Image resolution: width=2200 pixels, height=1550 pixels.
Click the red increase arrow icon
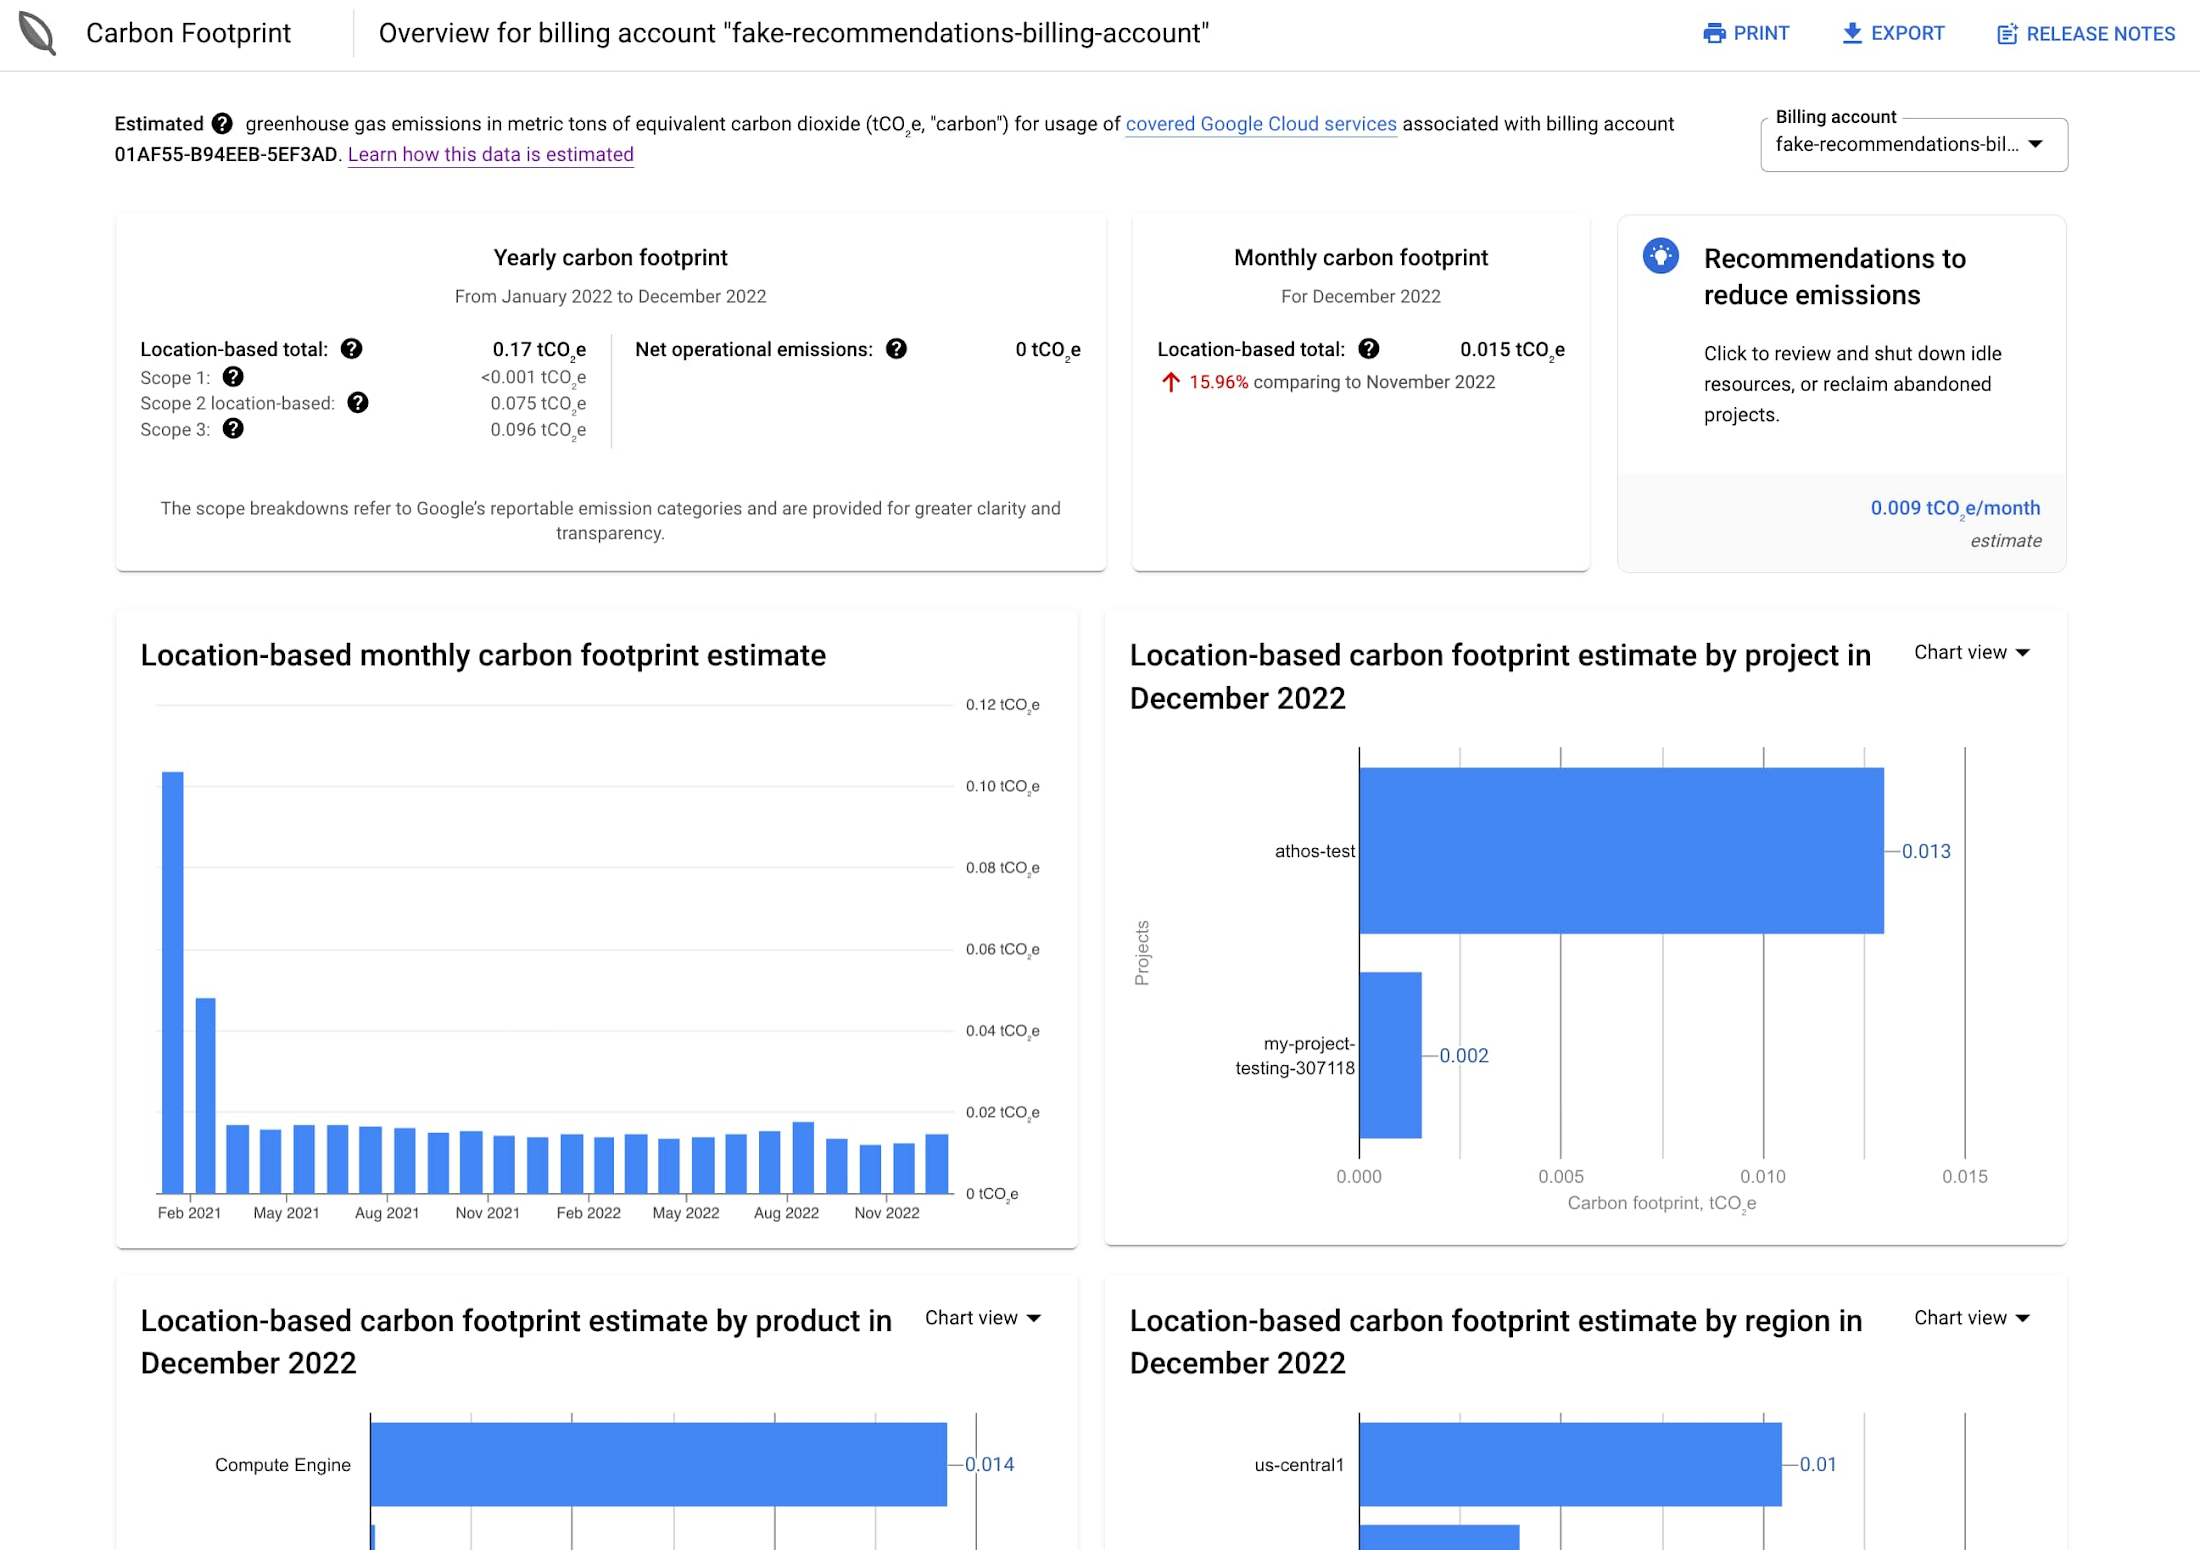click(1170, 381)
